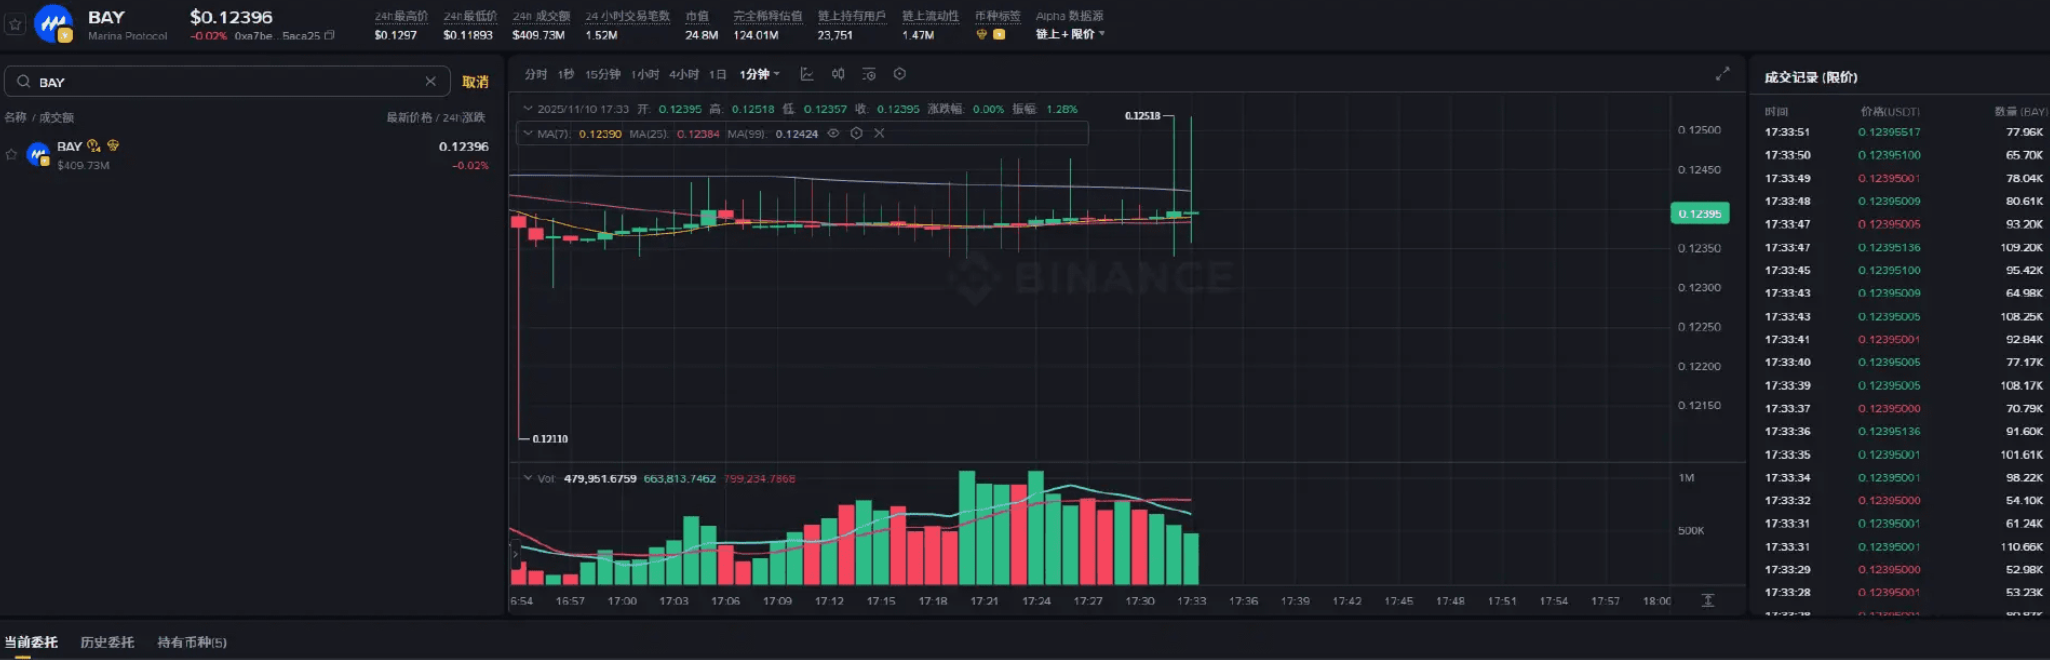Favorite BAY using the header star icon

click(15, 24)
